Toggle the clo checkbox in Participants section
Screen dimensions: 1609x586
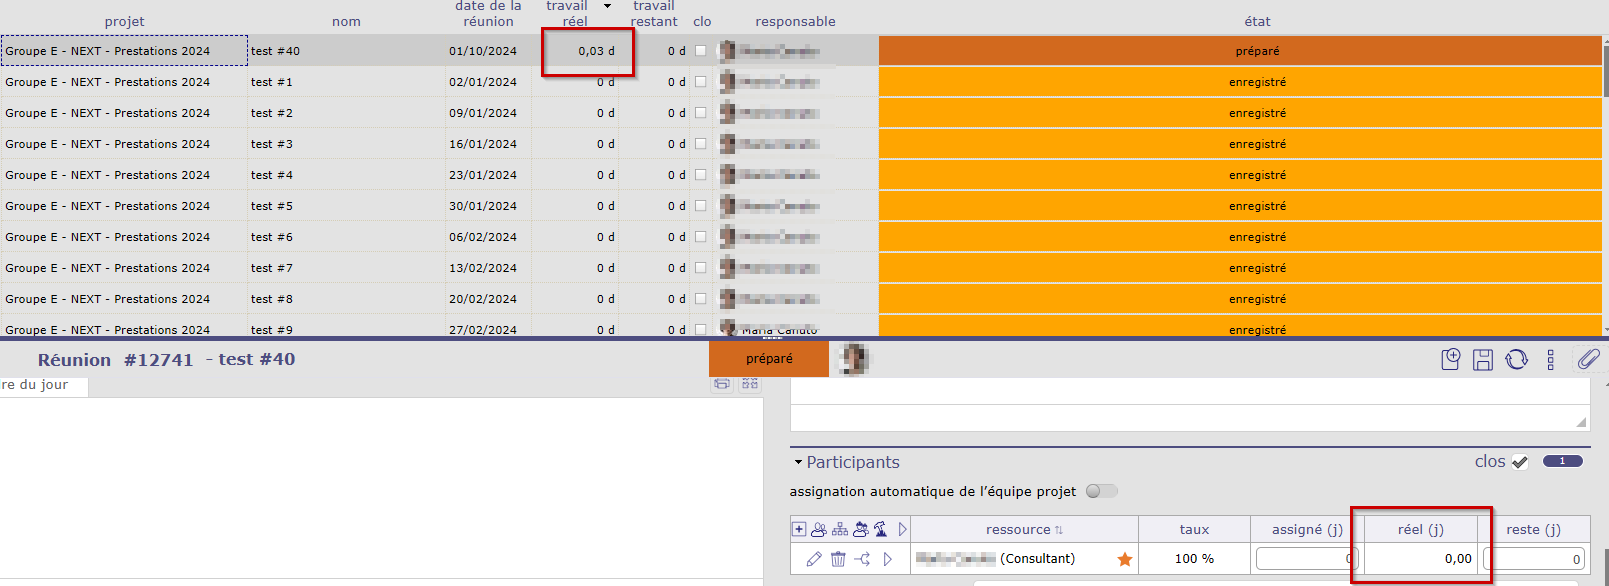1520,462
